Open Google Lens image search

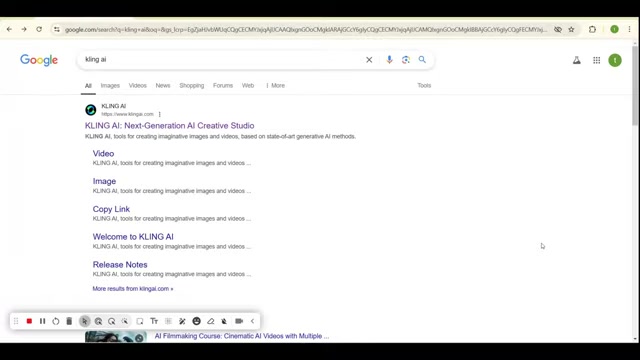[406, 60]
